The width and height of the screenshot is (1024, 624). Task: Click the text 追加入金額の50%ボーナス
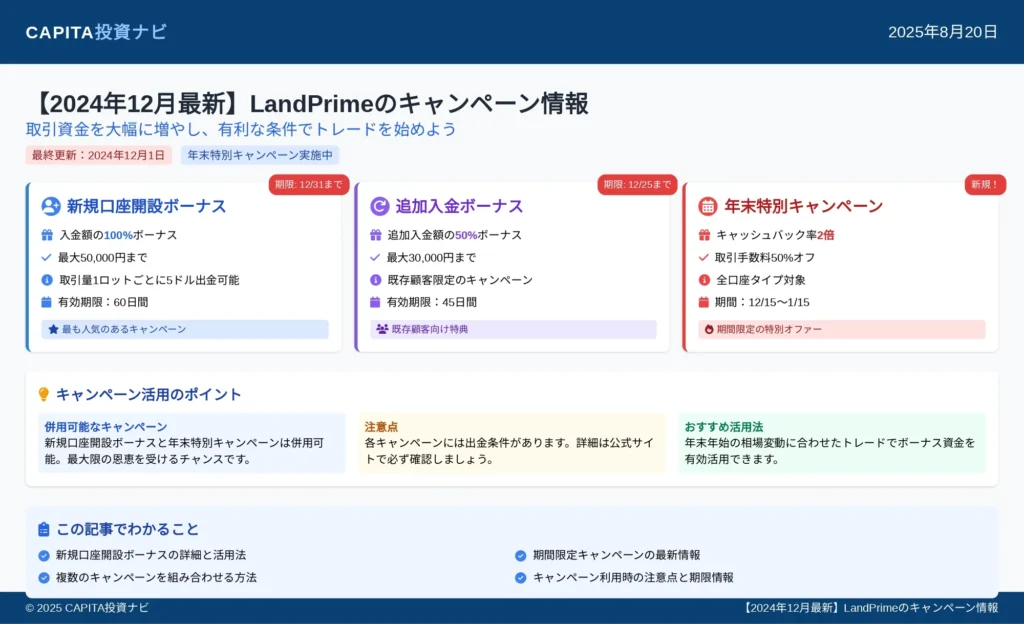tap(455, 235)
